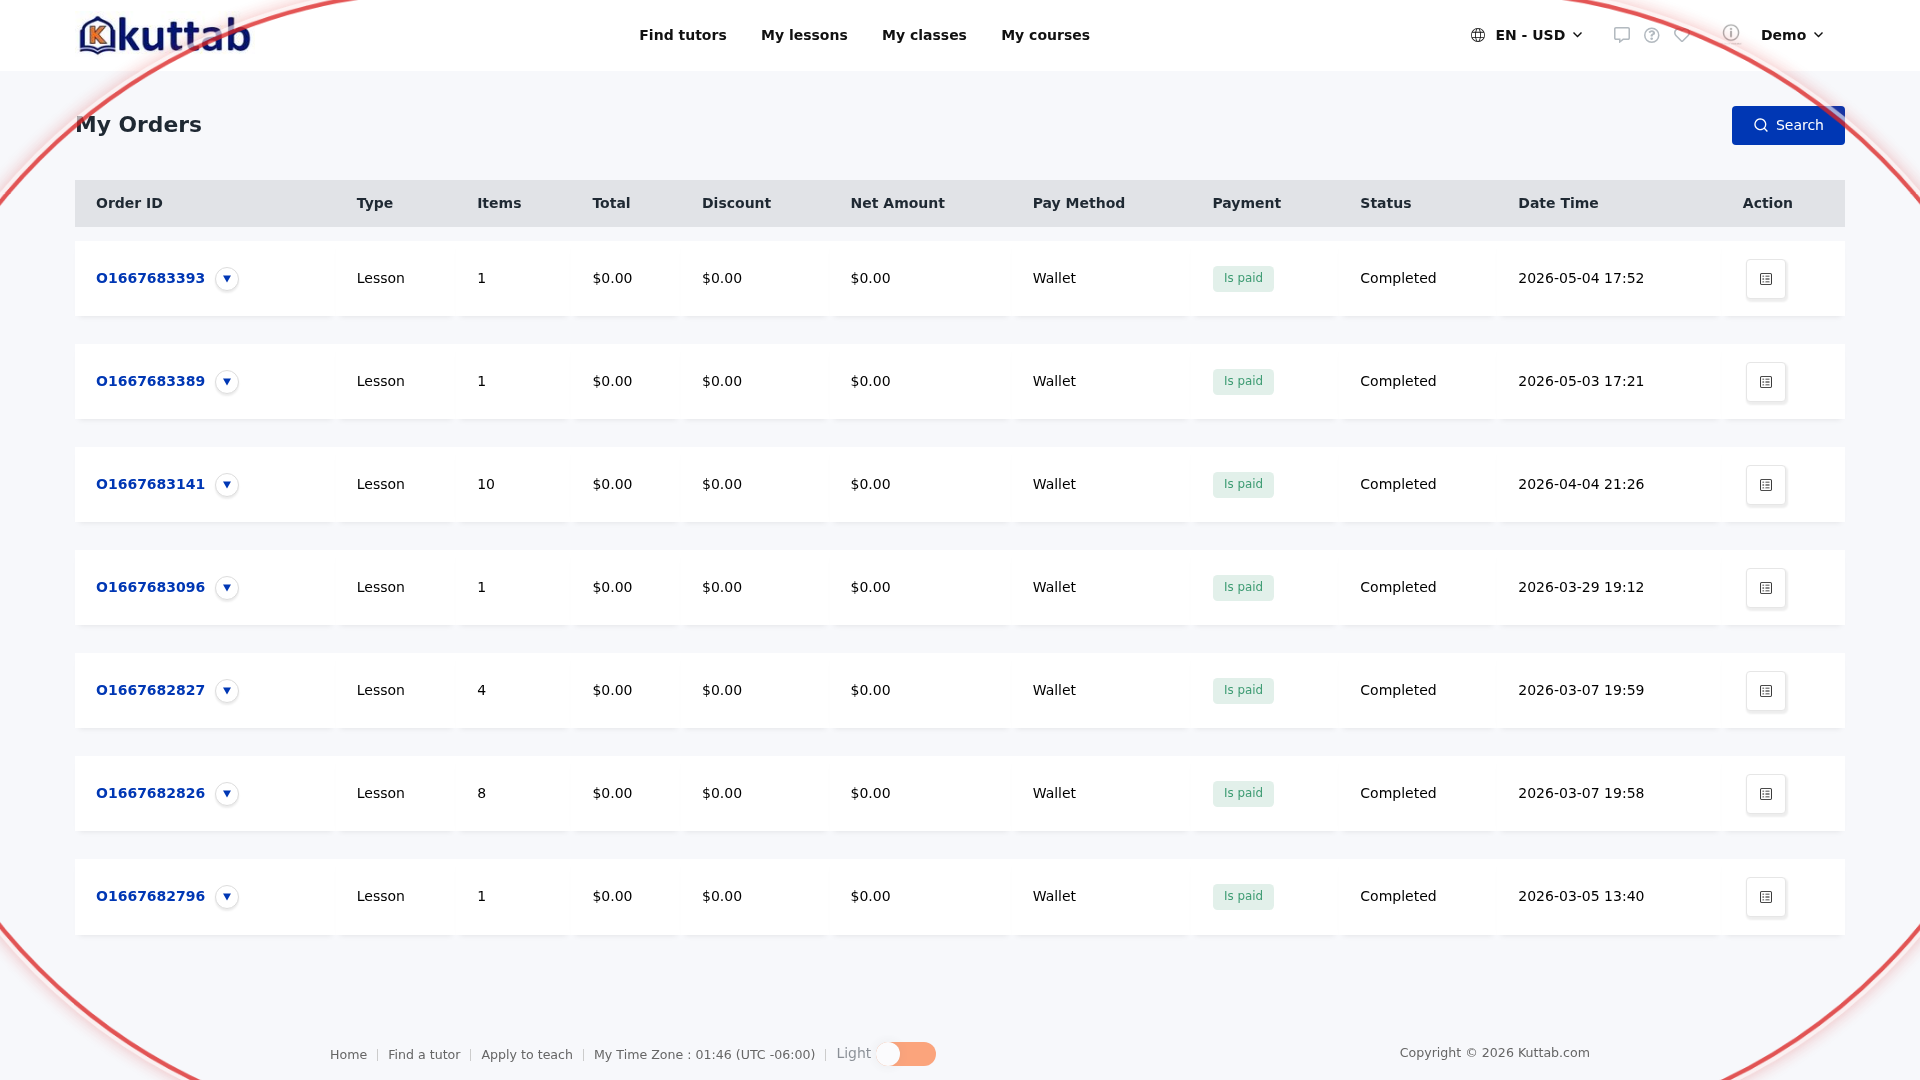This screenshot has height=1080, width=1920.
Task: Click the Net Amount column header
Action: [x=897, y=203]
